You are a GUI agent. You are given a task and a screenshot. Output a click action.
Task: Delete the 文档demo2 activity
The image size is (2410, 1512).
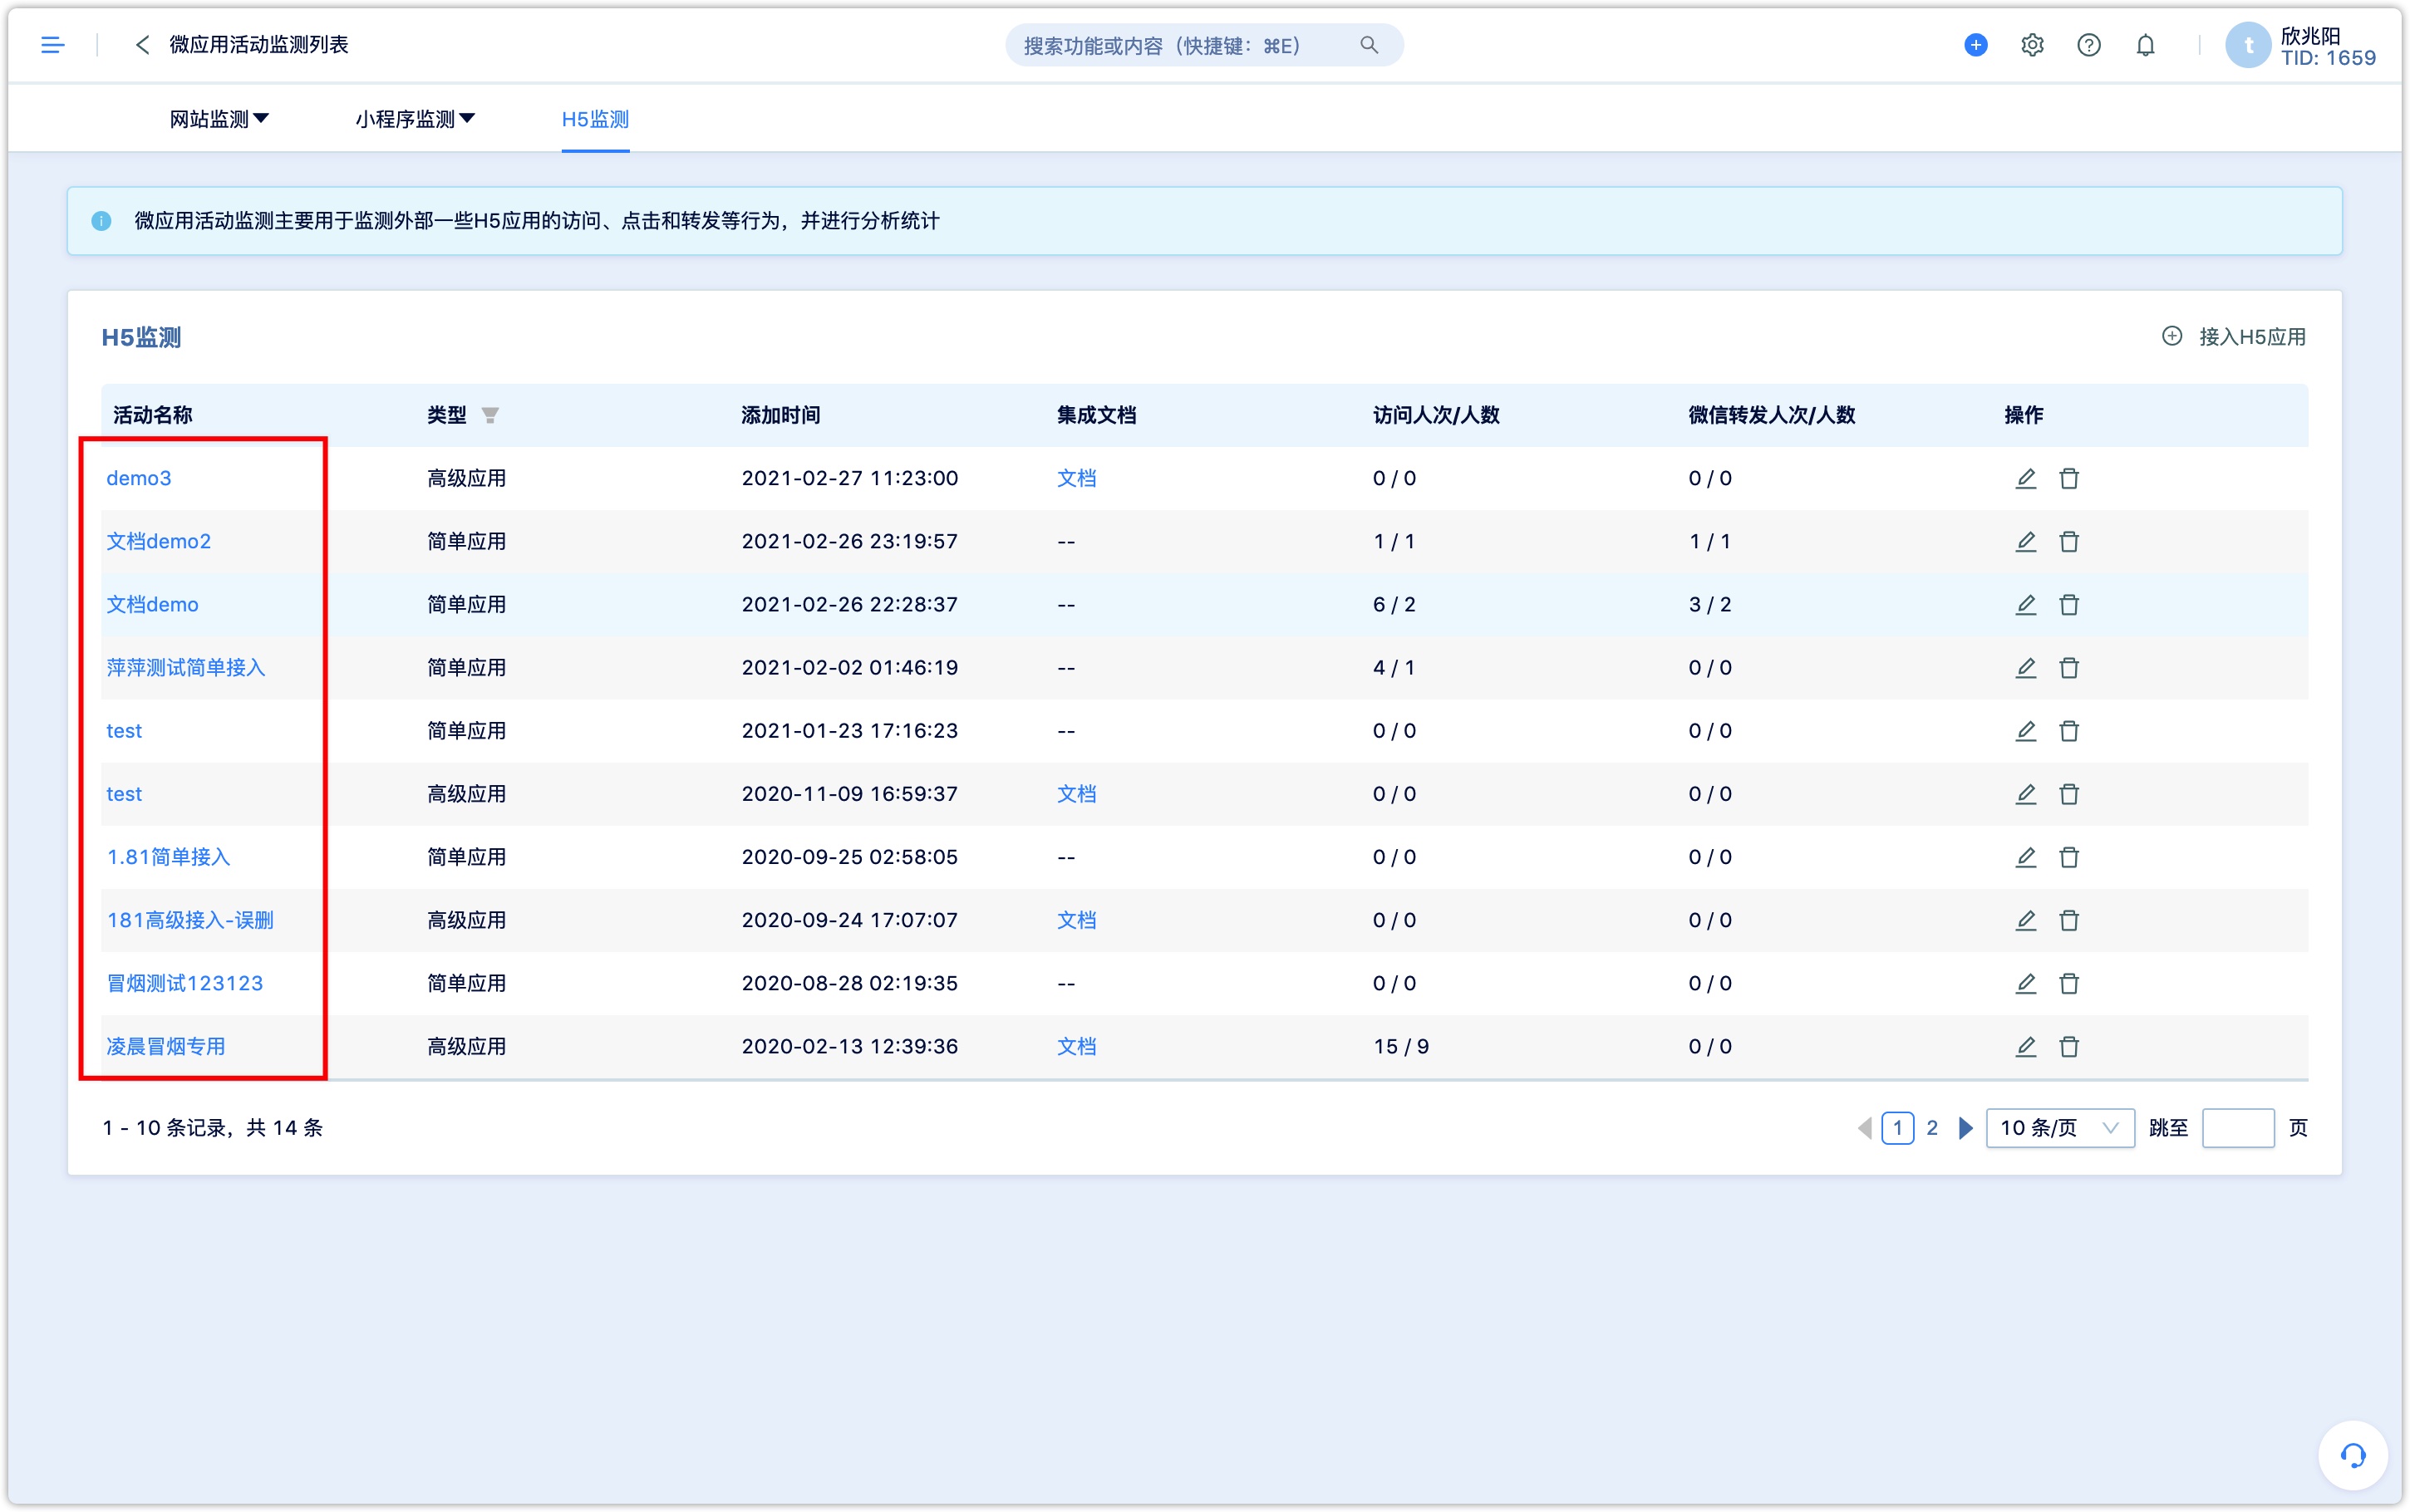(2069, 541)
